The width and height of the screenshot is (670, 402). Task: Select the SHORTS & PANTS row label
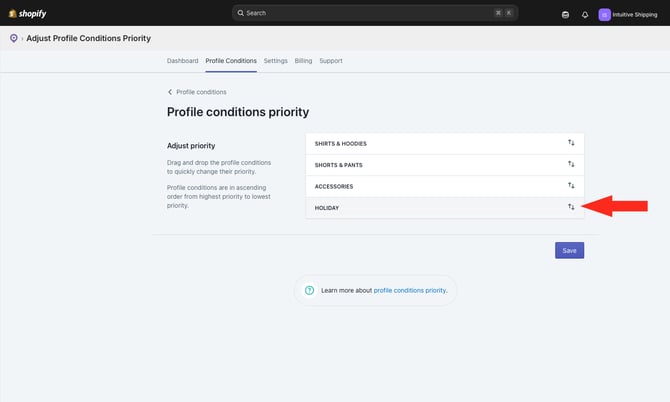point(338,165)
